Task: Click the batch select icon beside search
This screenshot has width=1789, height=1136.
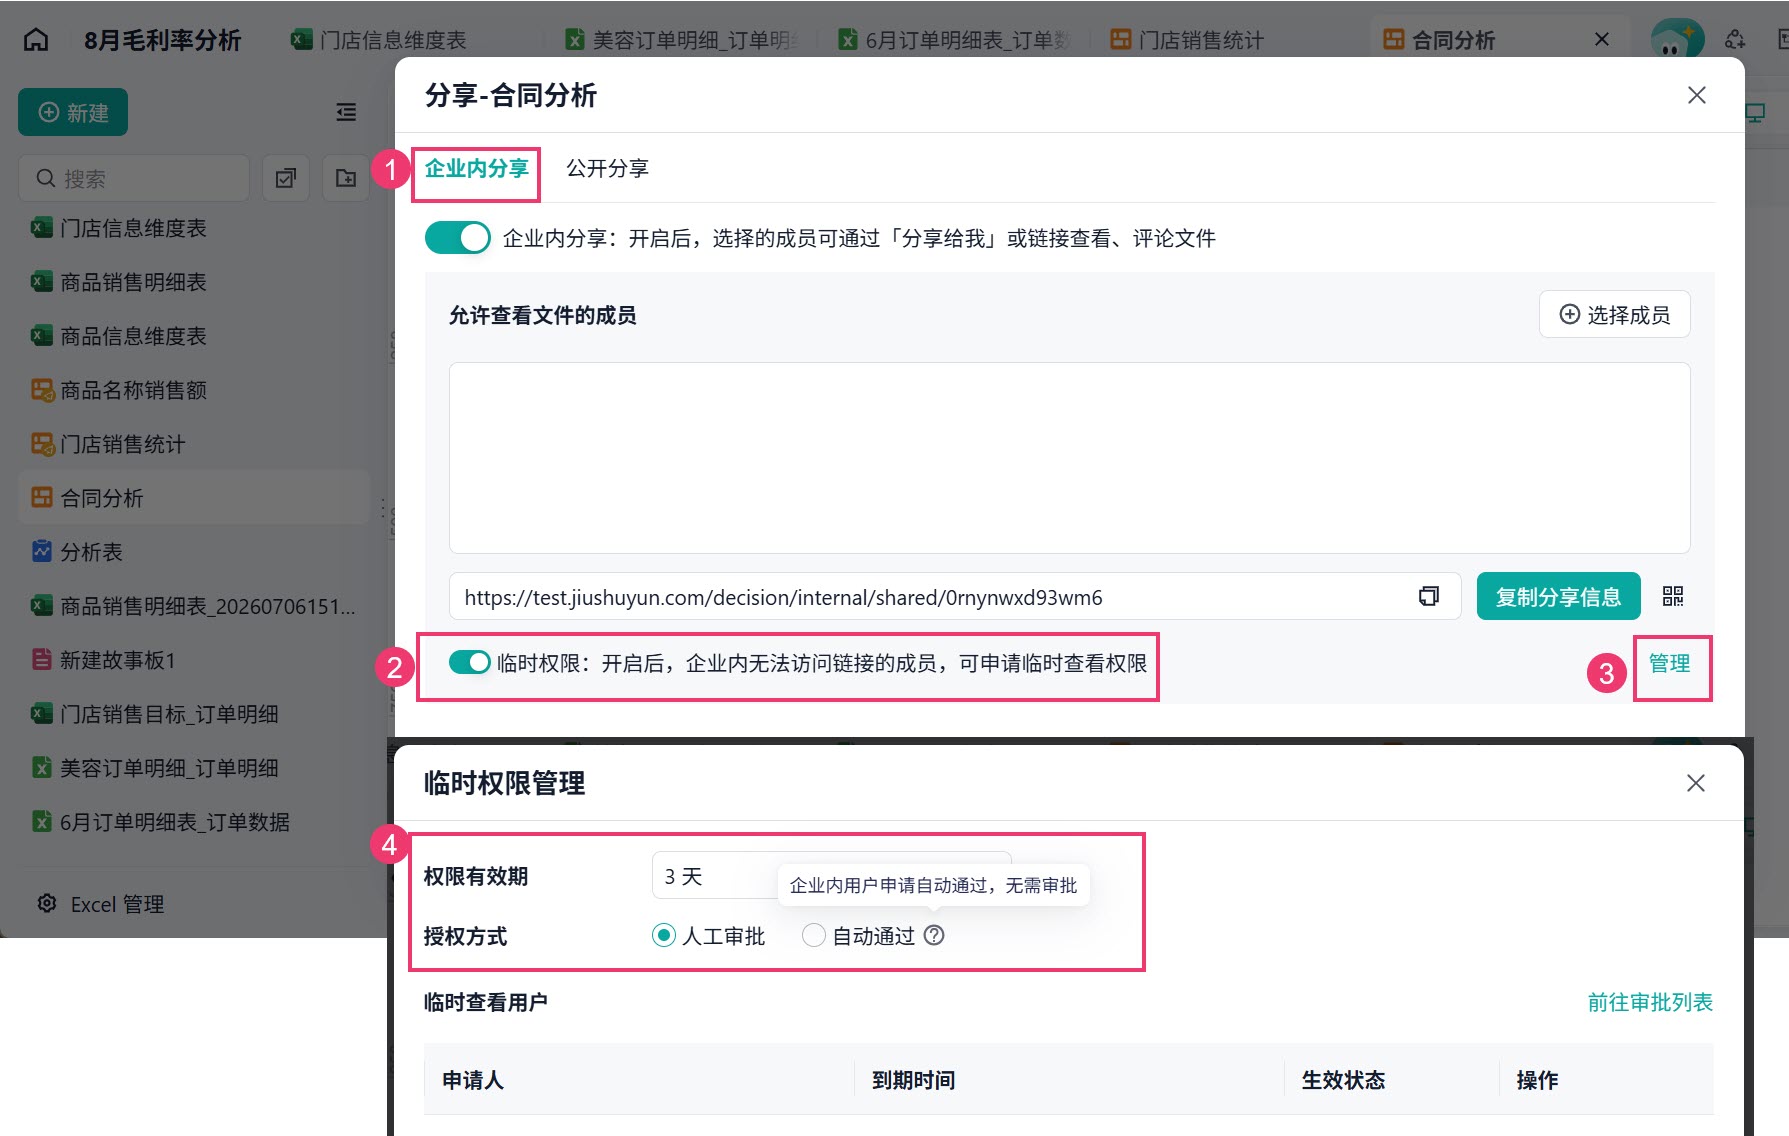Action: (286, 178)
